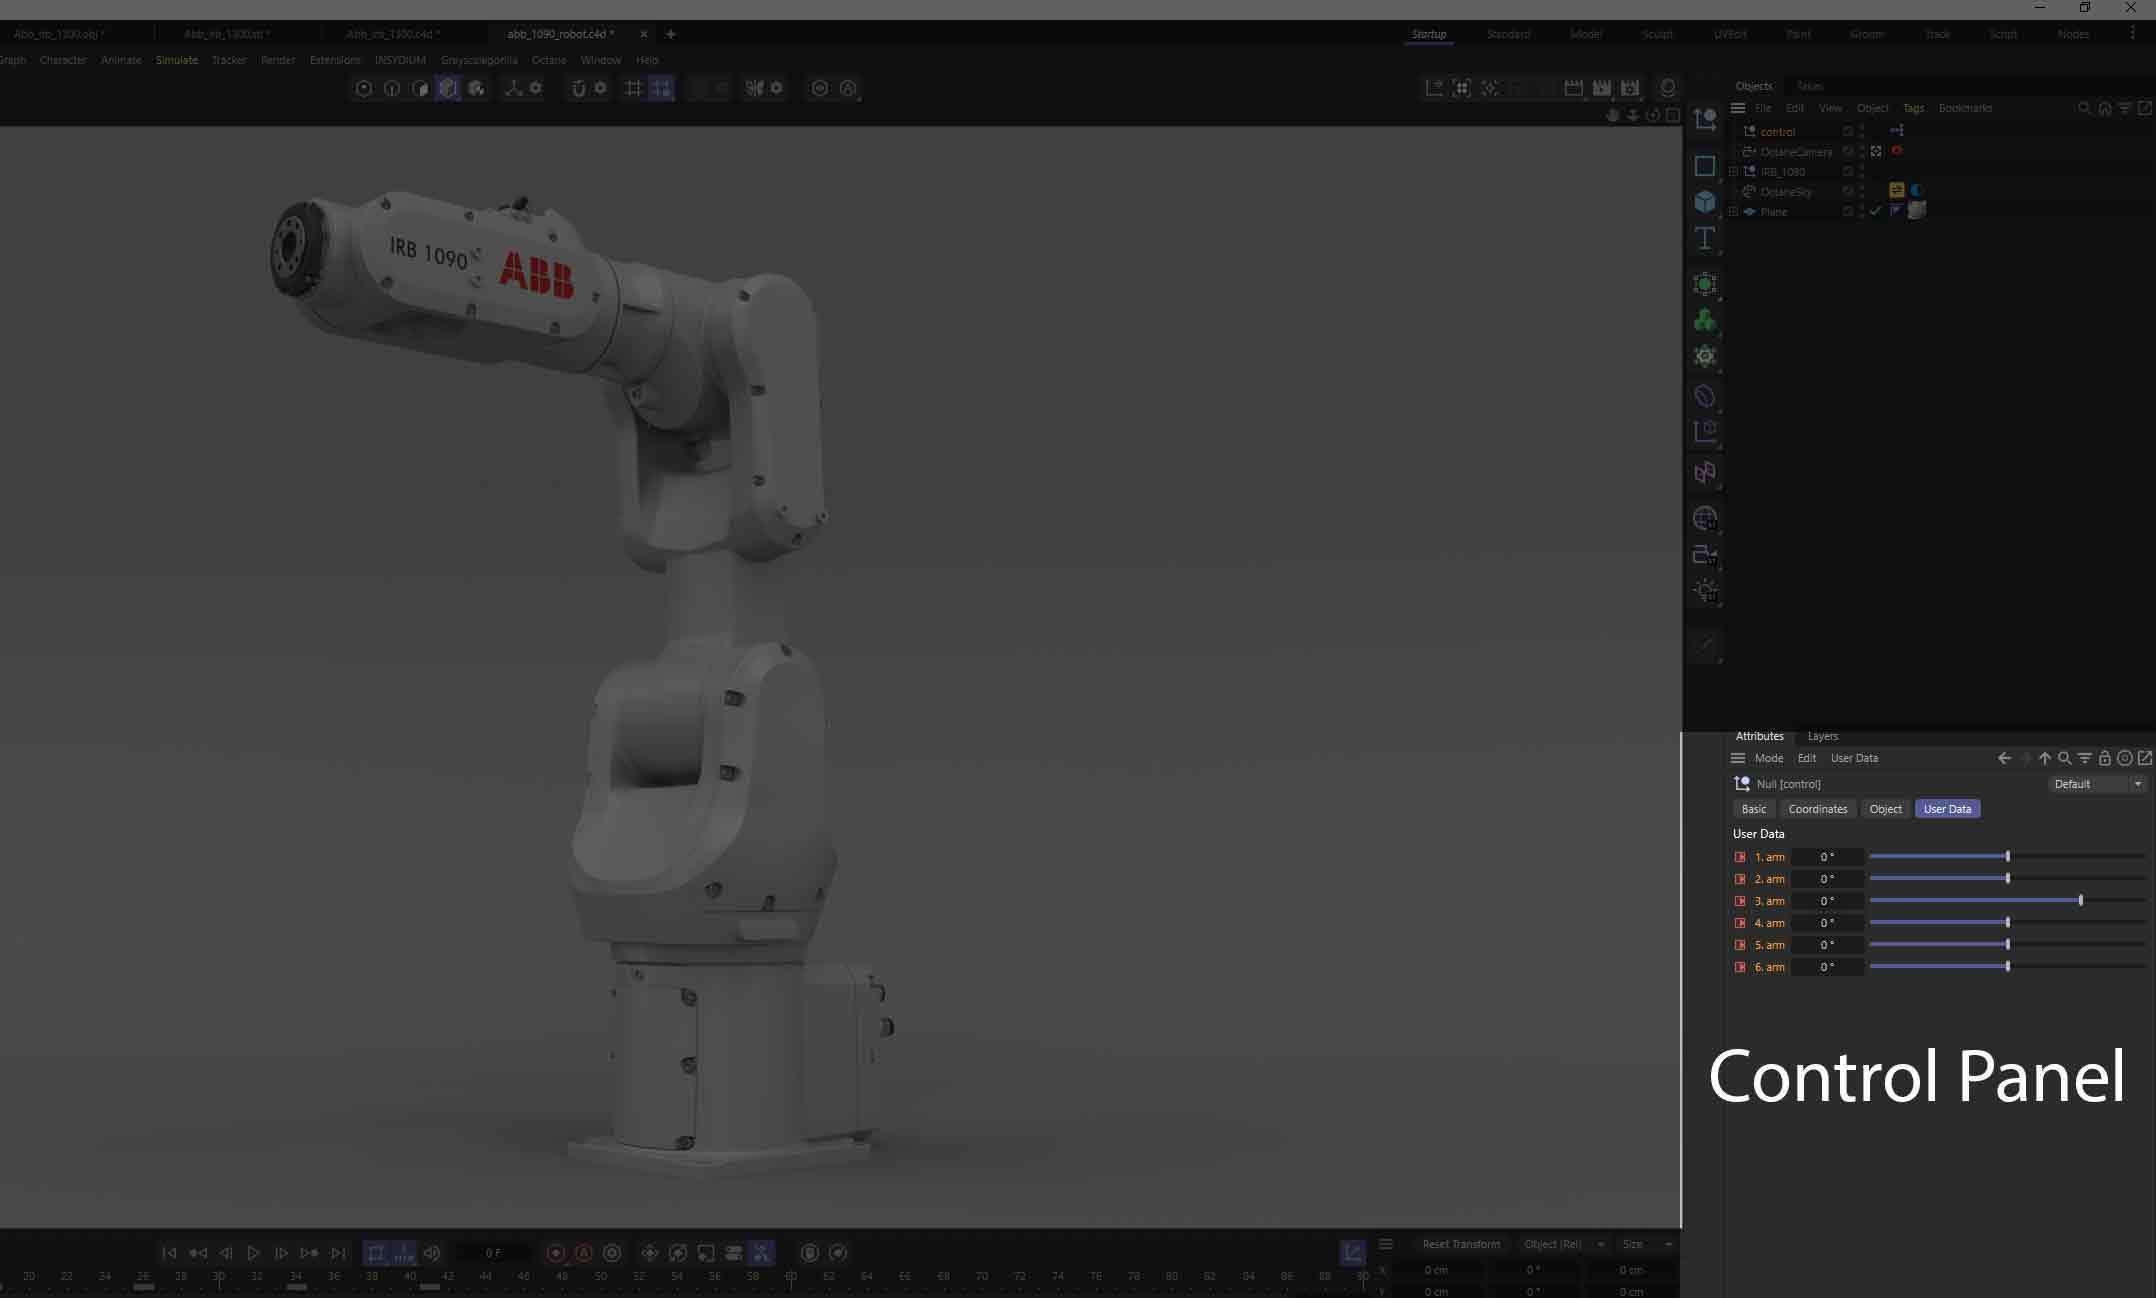Adjust the 1. arm slider
The image size is (2156, 1298).
(2007, 857)
